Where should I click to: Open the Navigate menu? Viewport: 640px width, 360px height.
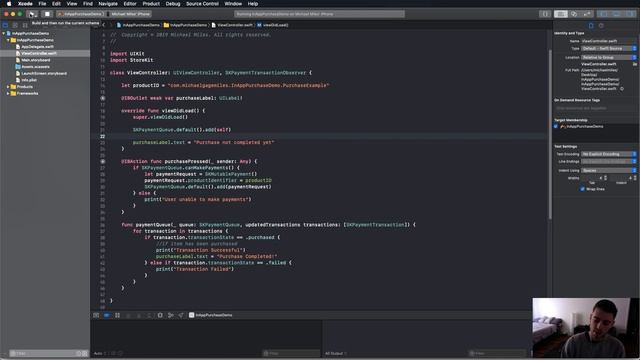(108, 4)
